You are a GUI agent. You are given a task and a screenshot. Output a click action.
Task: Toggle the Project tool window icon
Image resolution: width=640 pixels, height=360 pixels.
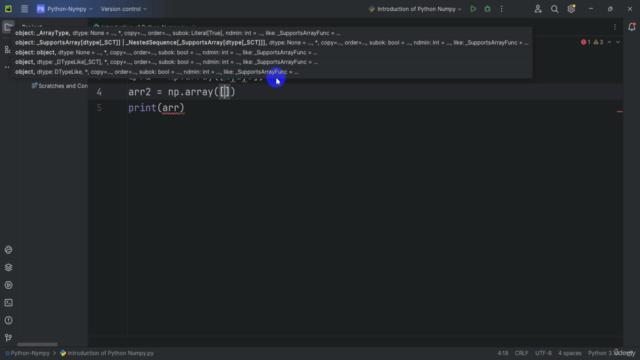pyautogui.click(x=8, y=27)
